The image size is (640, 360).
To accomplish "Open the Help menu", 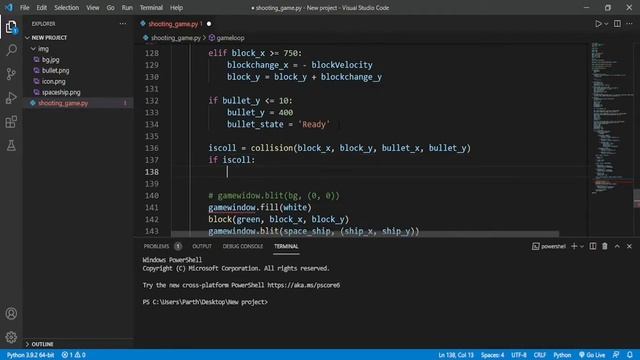I will [x=176, y=7].
